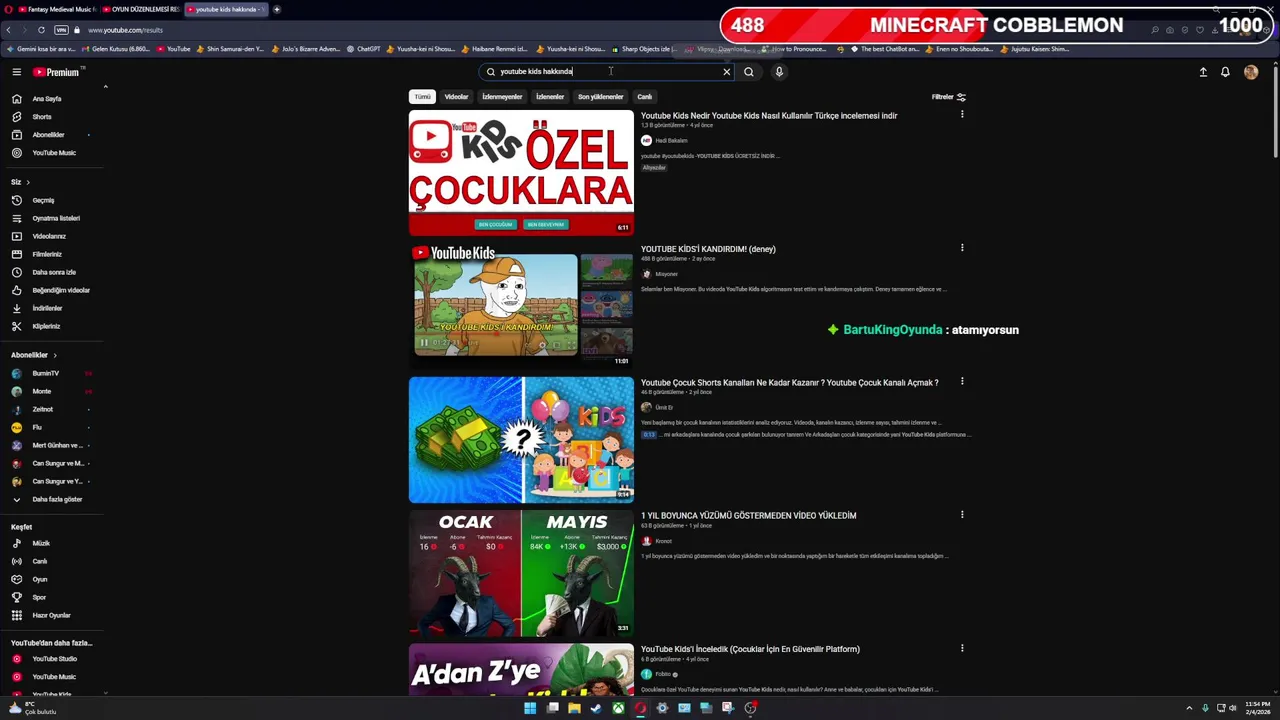Open Kronot channel link

pos(663,541)
